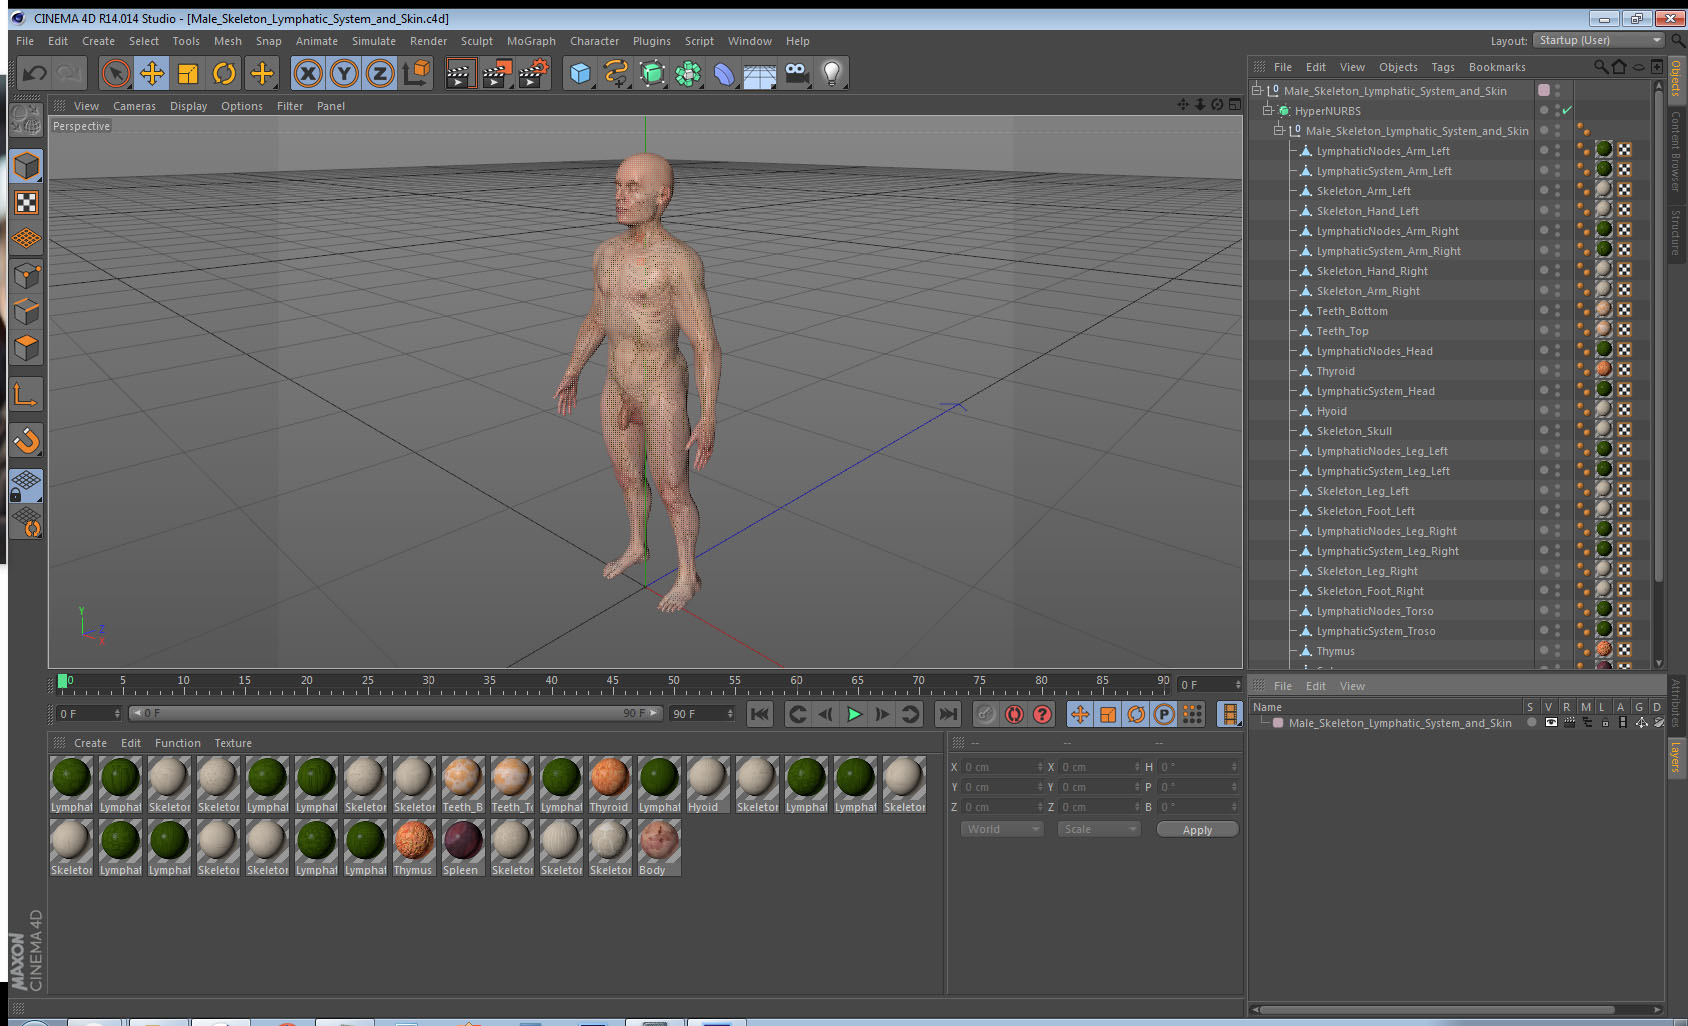
Task: Open Object Manager Tags menu
Action: [1443, 67]
